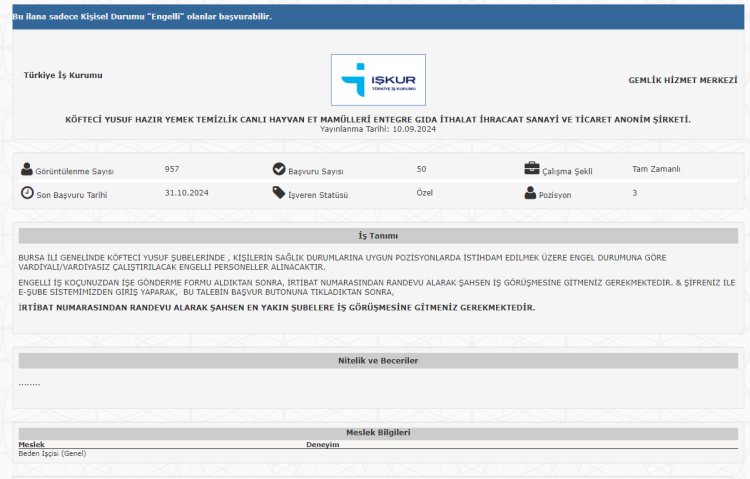Click the 31.10.2024 deadline date value
Viewport: 750px width, 479px height.
186,192
